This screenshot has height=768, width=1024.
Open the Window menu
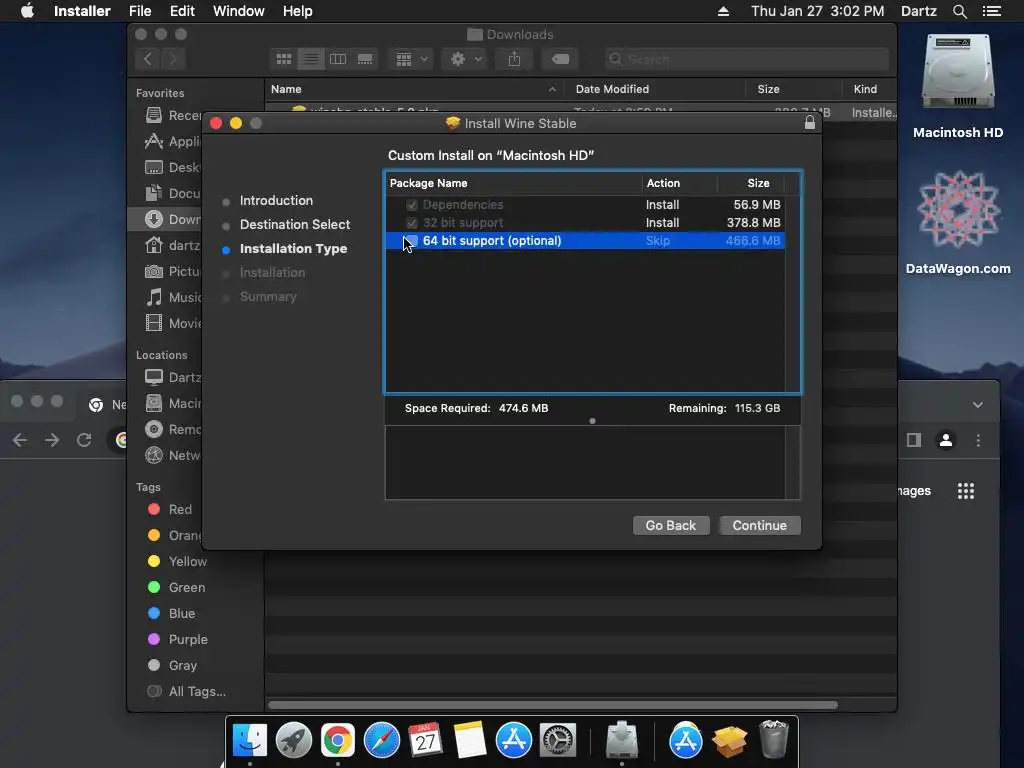(x=238, y=11)
